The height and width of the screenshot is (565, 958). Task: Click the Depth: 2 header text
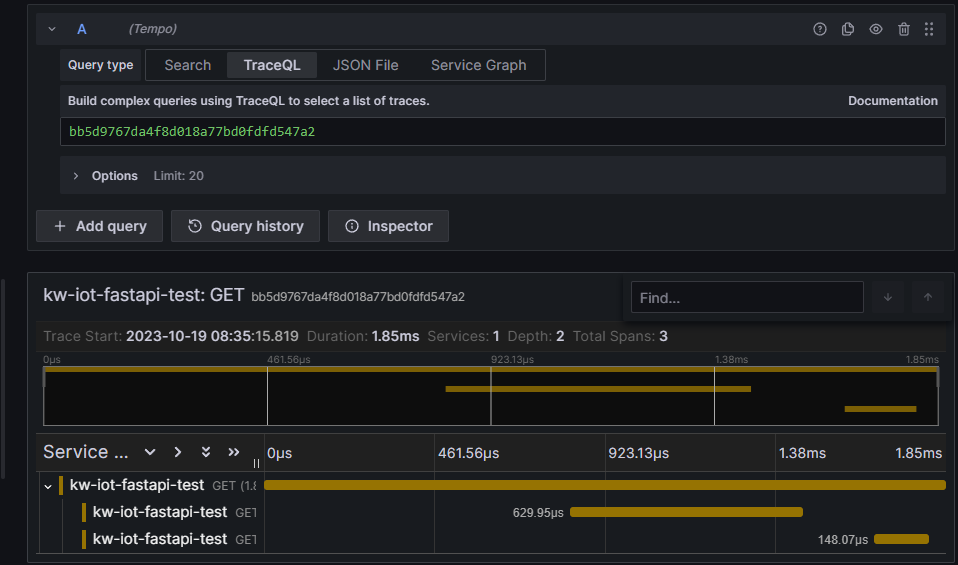pyautogui.click(x=536, y=336)
